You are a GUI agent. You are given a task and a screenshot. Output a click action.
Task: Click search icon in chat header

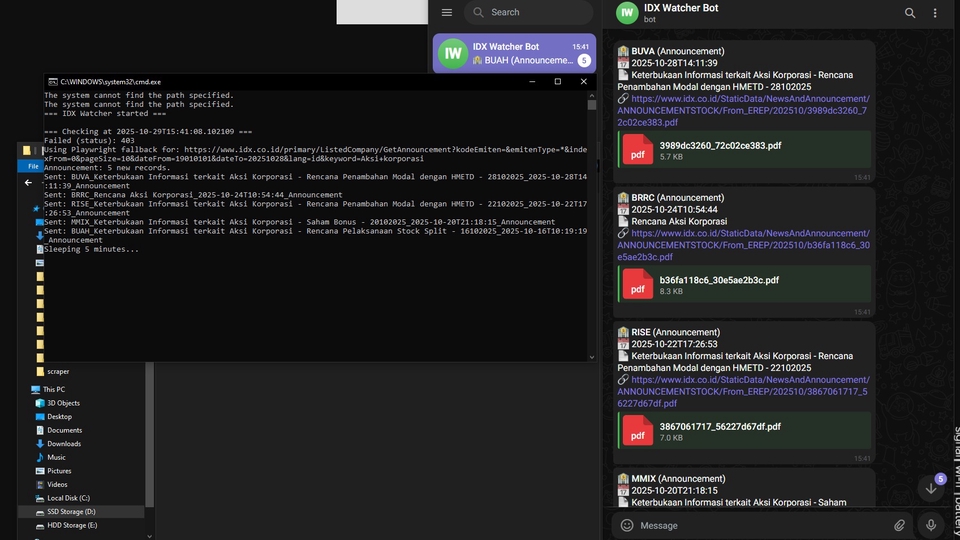click(x=909, y=13)
